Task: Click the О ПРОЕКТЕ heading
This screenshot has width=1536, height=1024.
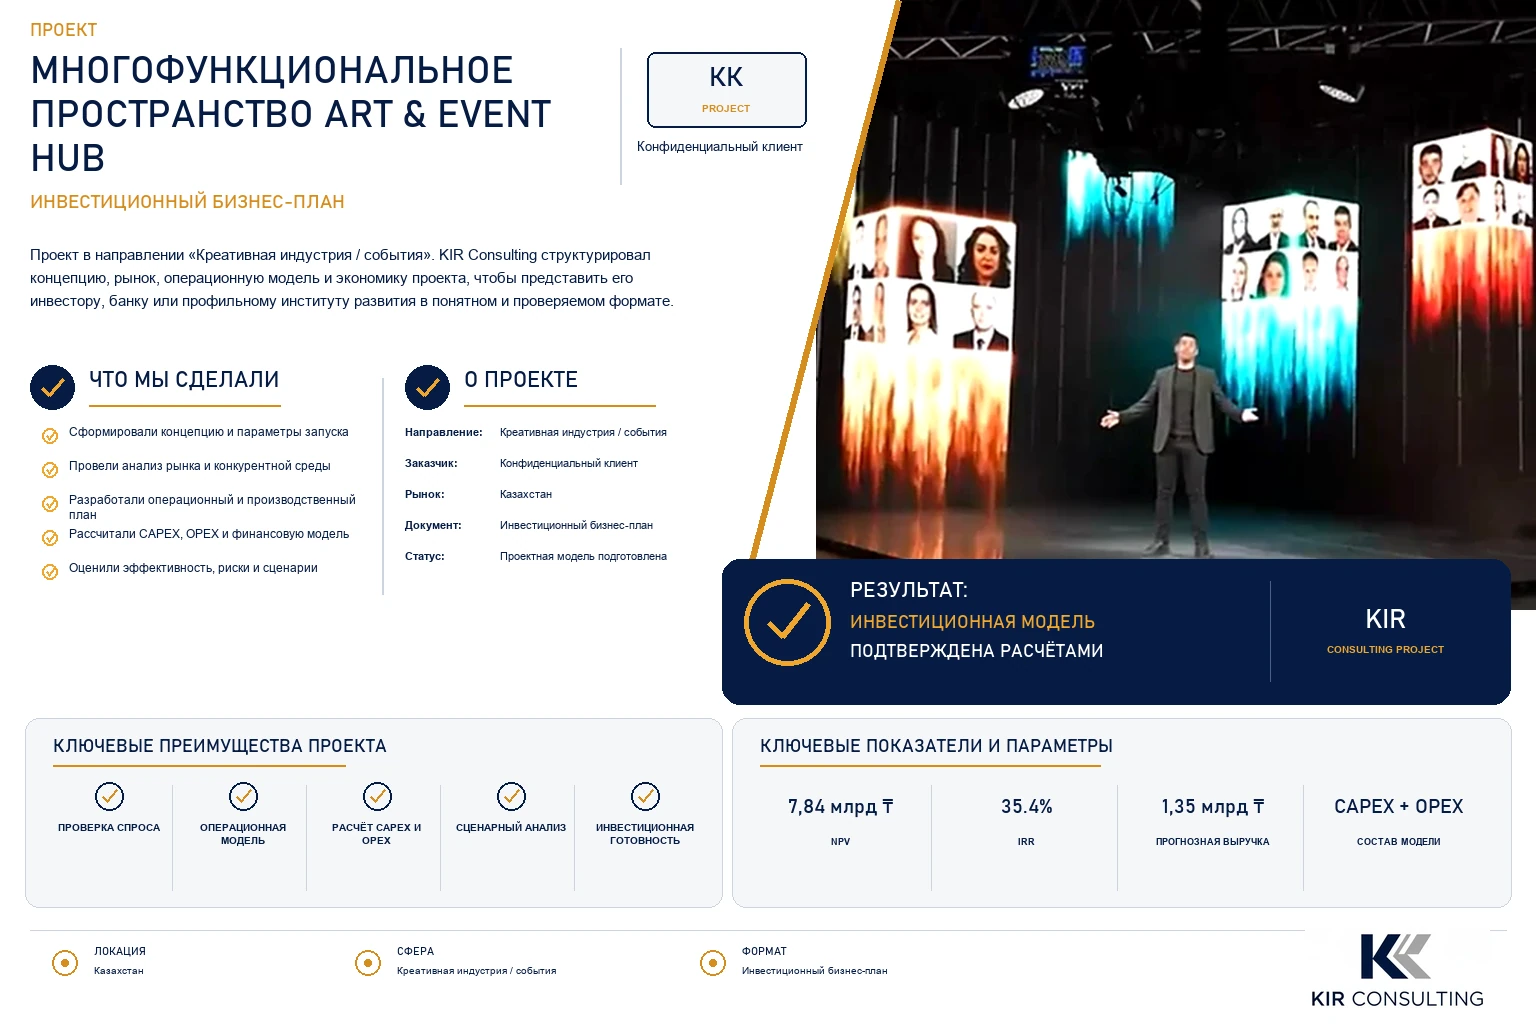Action: pyautogui.click(x=521, y=380)
